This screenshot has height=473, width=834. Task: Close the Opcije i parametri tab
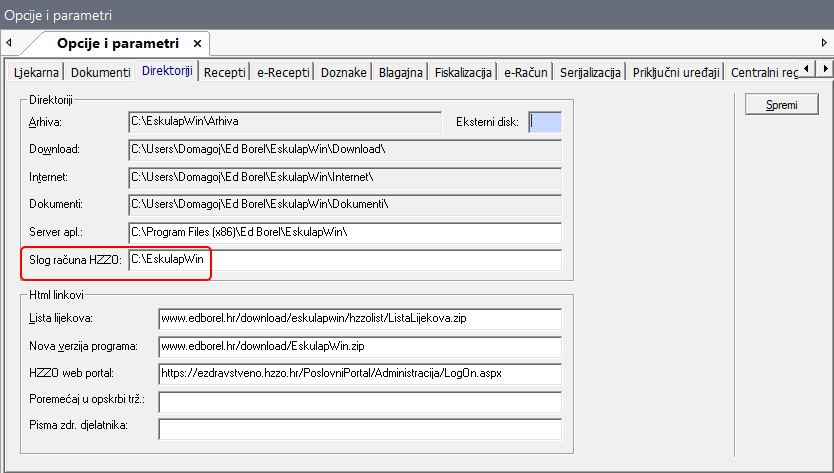point(197,44)
